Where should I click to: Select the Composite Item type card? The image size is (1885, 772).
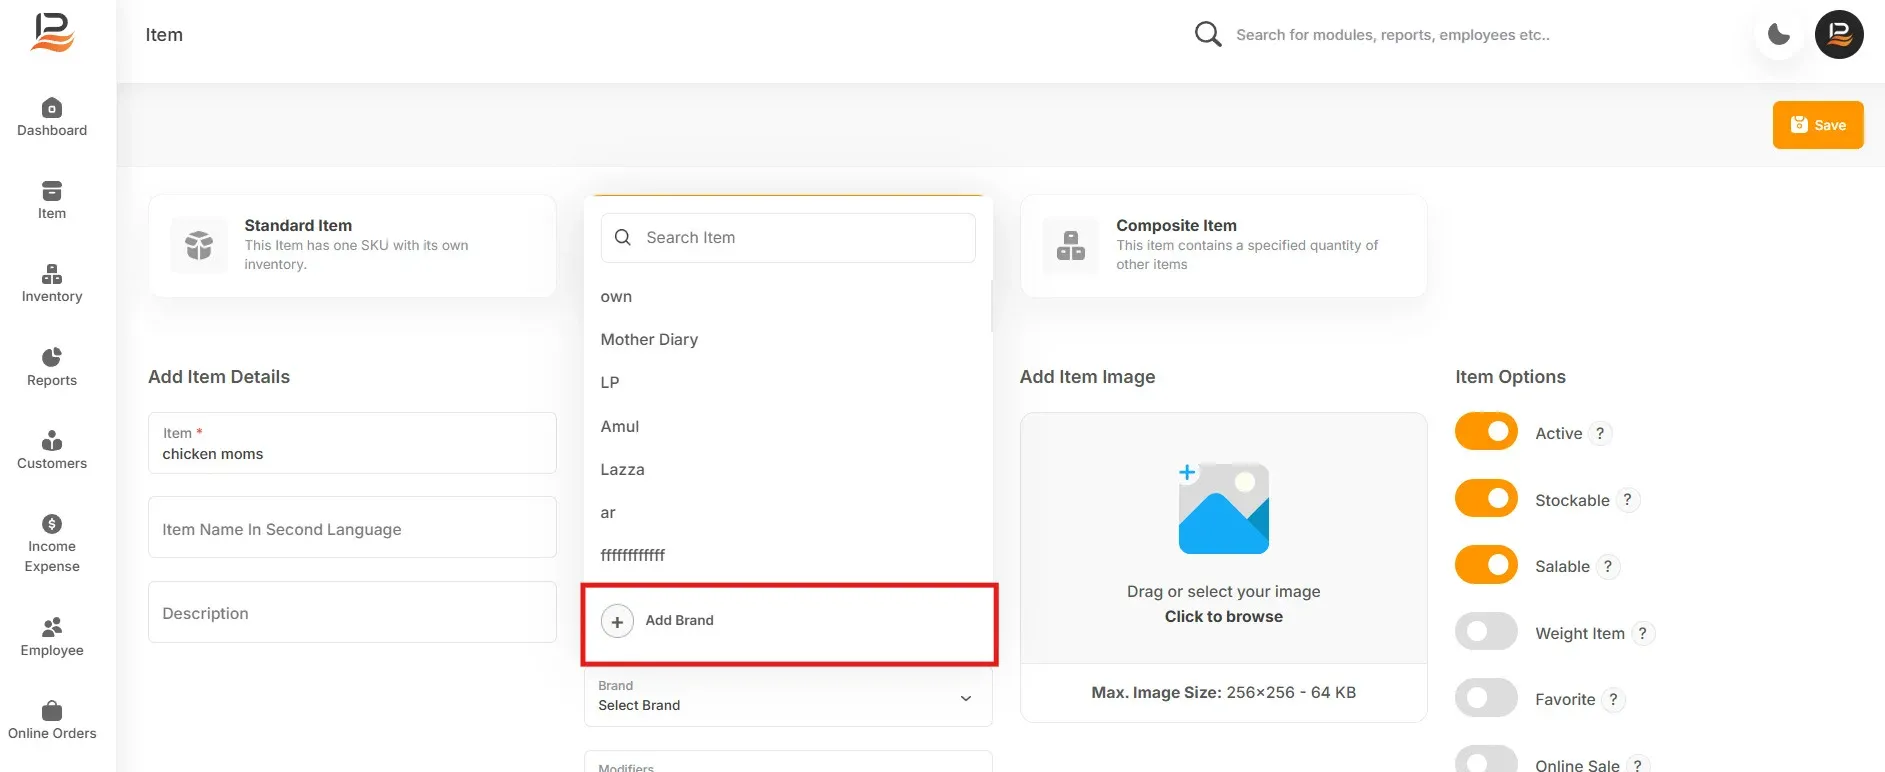[x=1224, y=246]
